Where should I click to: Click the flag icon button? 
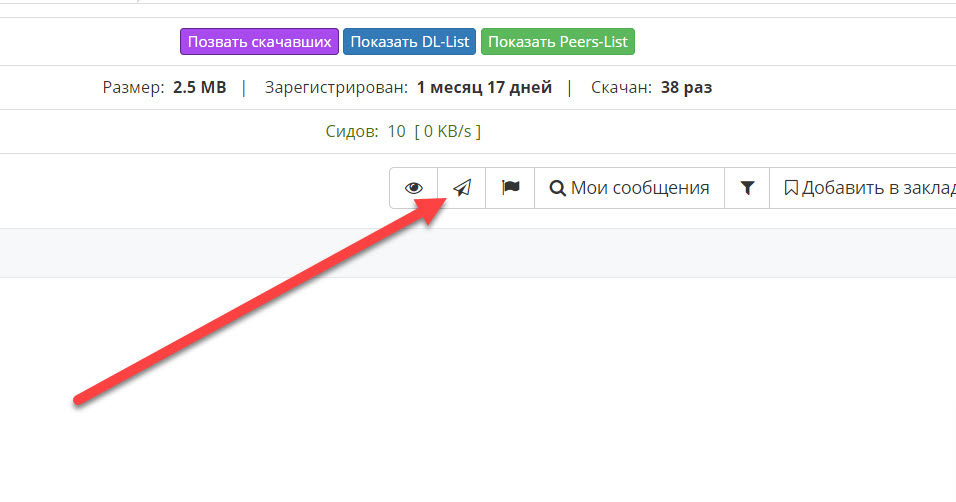pyautogui.click(x=511, y=188)
